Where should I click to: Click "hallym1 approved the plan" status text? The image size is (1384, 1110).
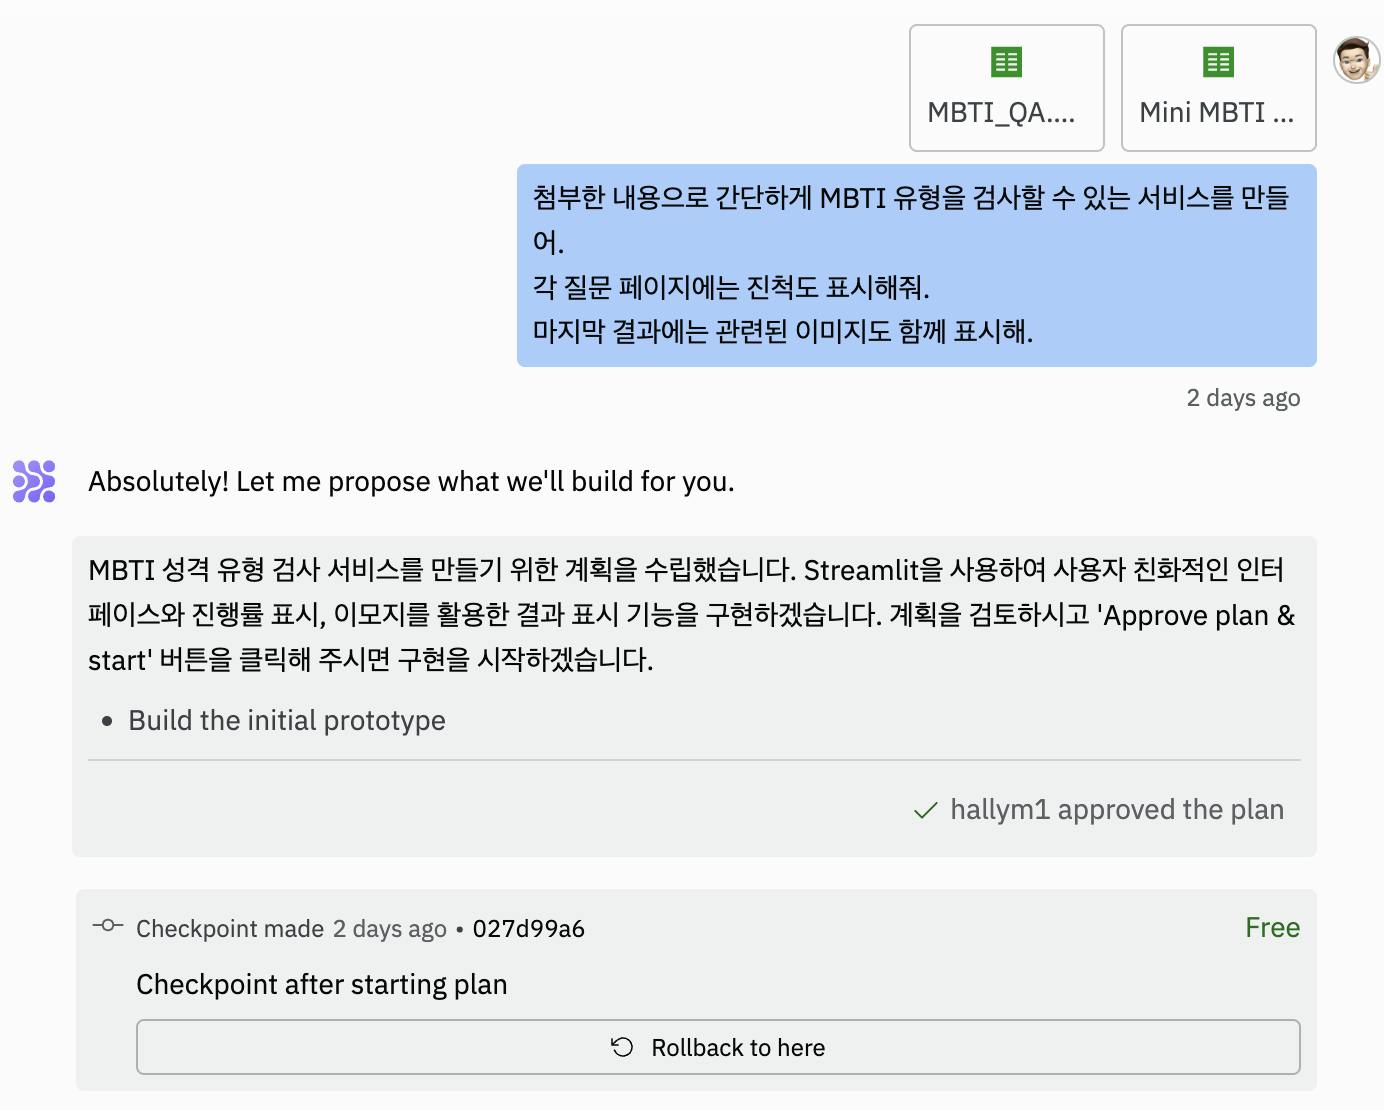(x=1116, y=810)
